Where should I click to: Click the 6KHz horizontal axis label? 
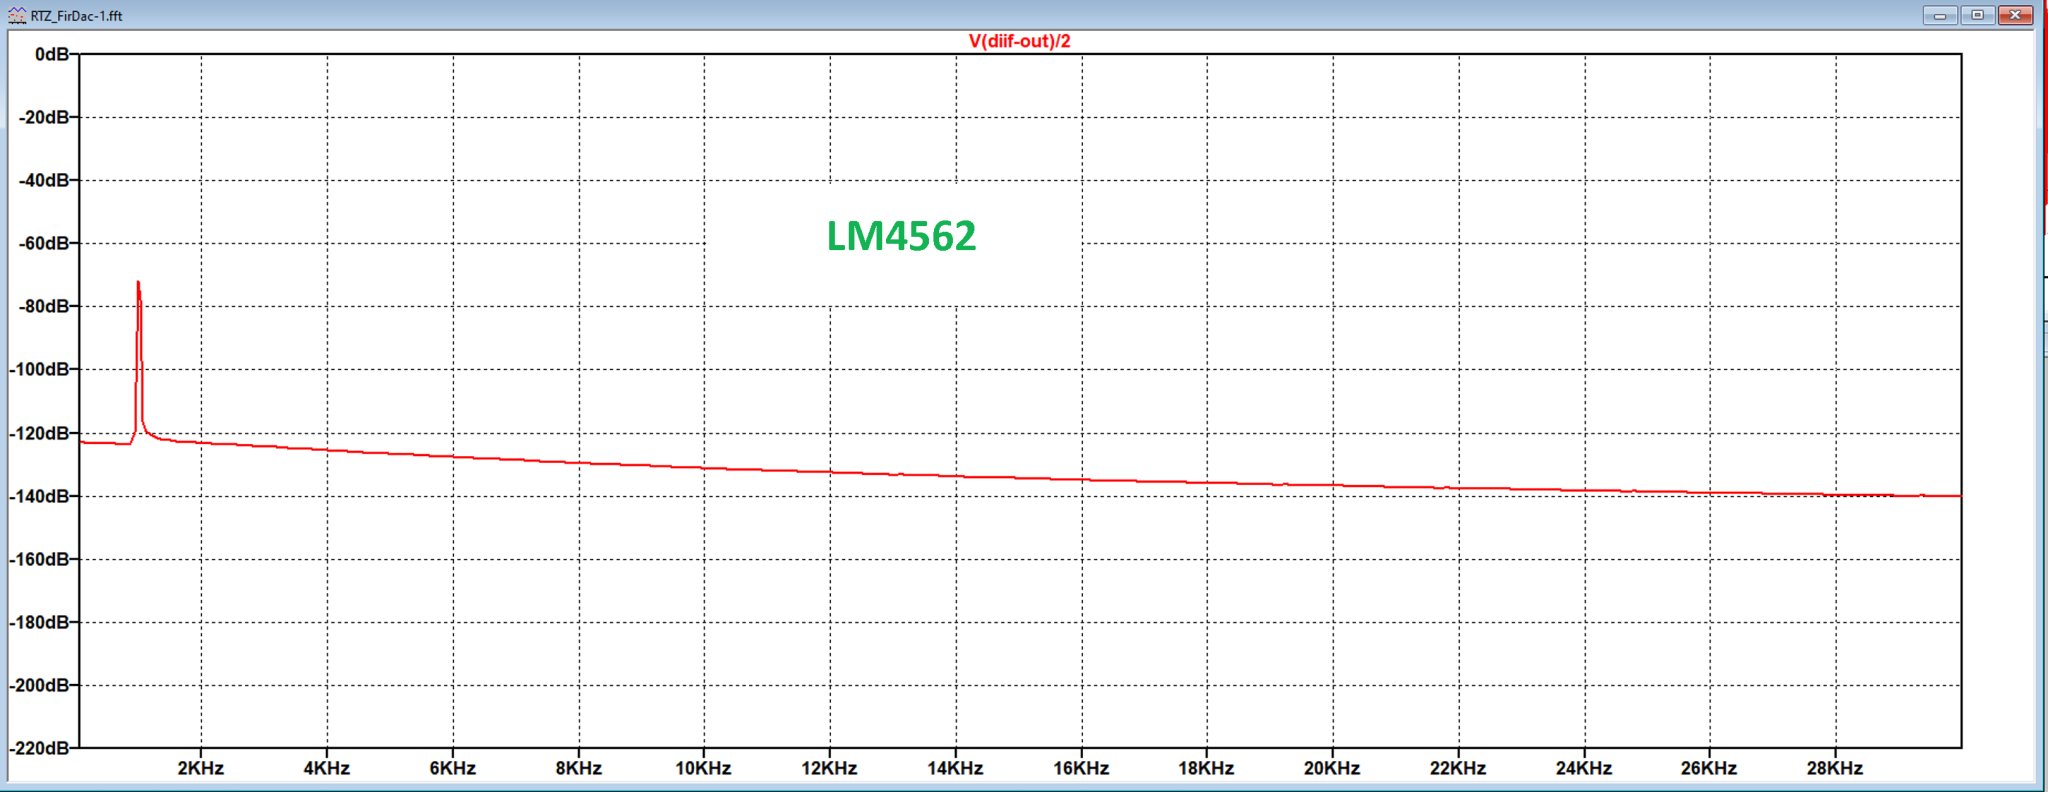point(453,768)
